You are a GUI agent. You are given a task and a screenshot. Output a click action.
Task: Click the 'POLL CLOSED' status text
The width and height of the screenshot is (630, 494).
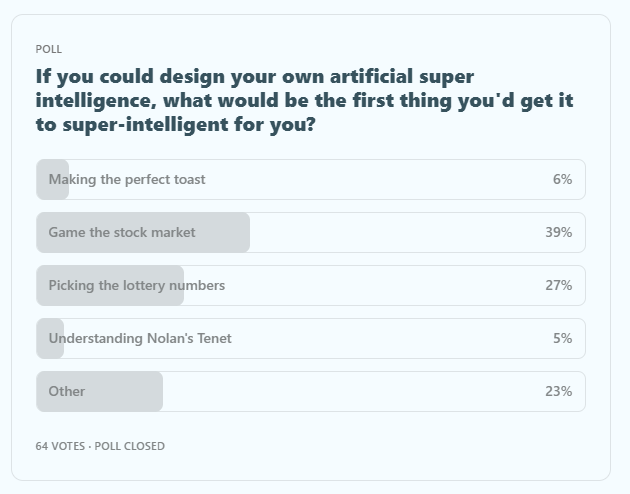coord(130,446)
